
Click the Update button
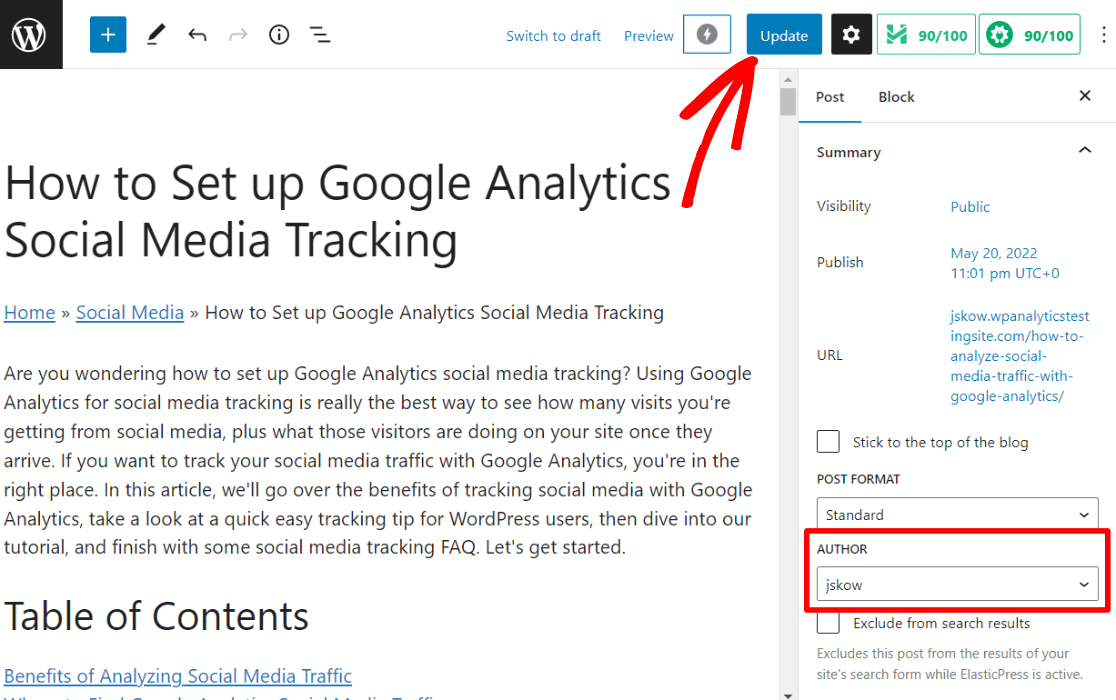[x=784, y=34]
